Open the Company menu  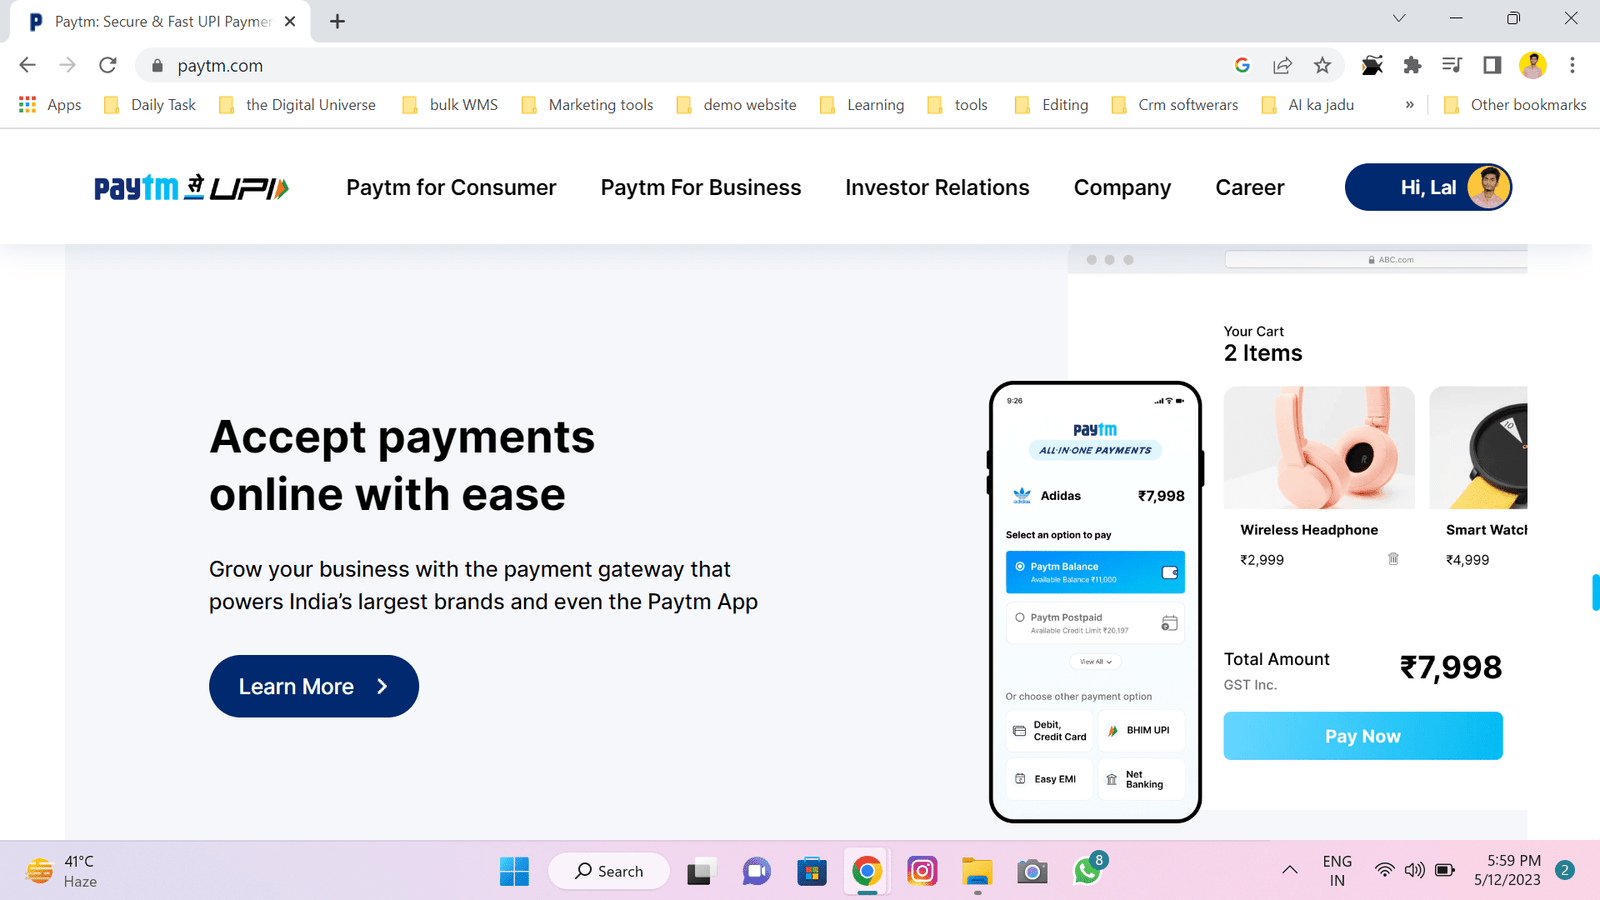tap(1122, 187)
